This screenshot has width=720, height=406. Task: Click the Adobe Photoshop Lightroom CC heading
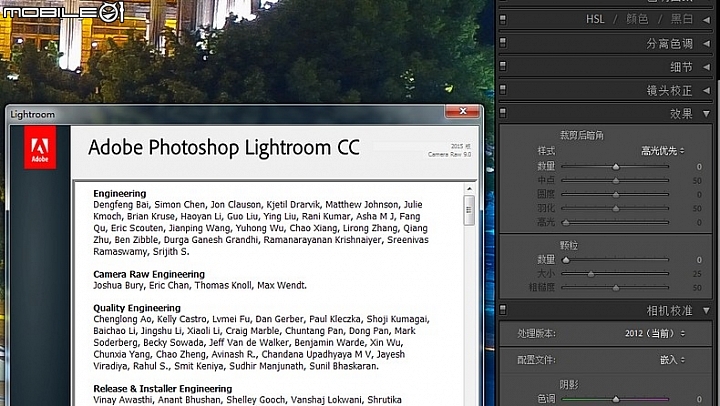[x=224, y=148]
